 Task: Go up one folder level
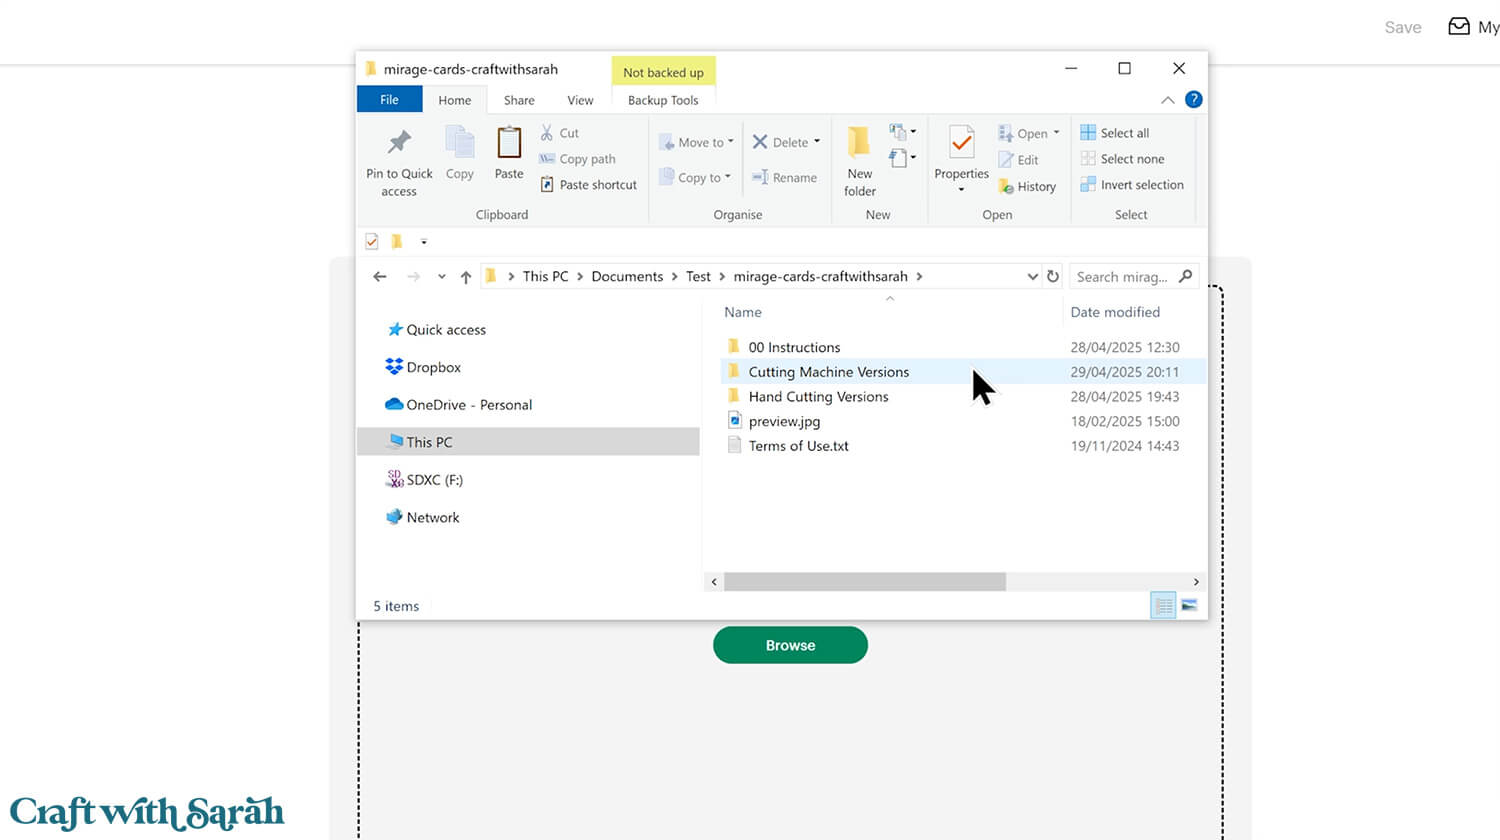[466, 277]
